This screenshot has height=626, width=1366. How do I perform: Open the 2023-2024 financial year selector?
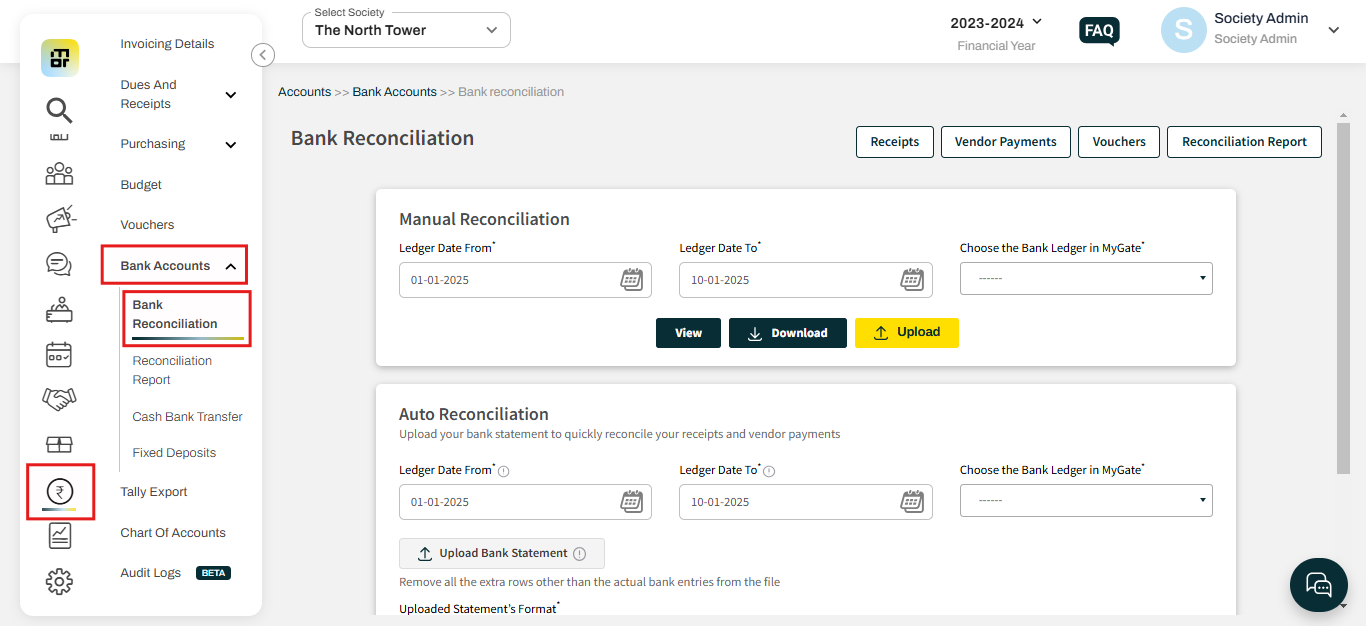996,22
